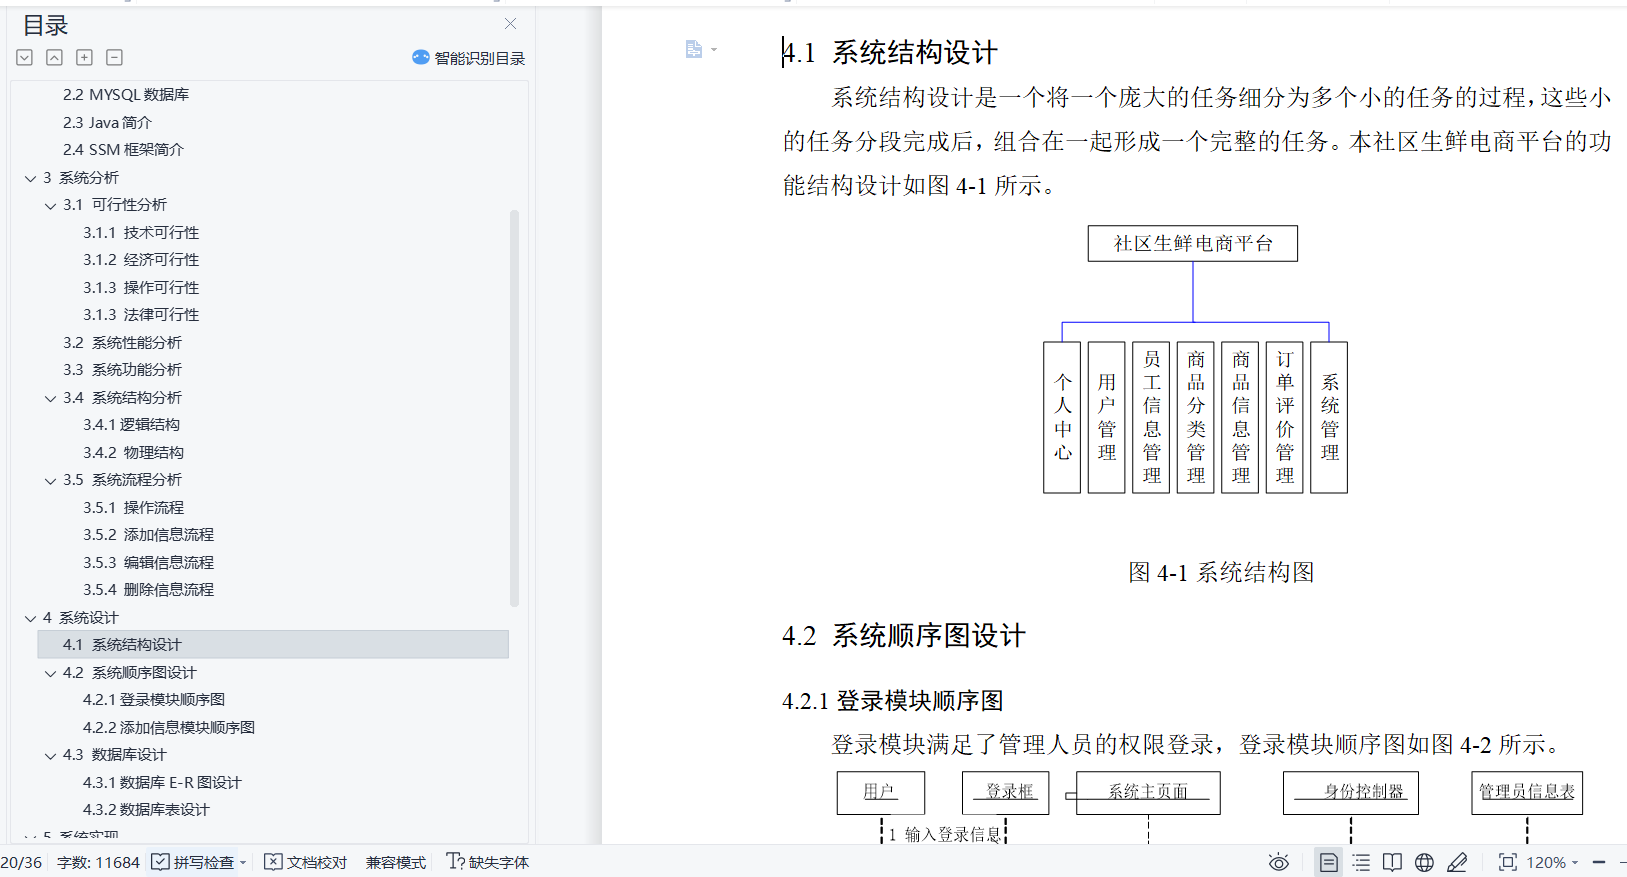The image size is (1627, 877).
Task: Navigate to '4.3.1 数据库 E-R 图设计' entry
Action: point(162,782)
